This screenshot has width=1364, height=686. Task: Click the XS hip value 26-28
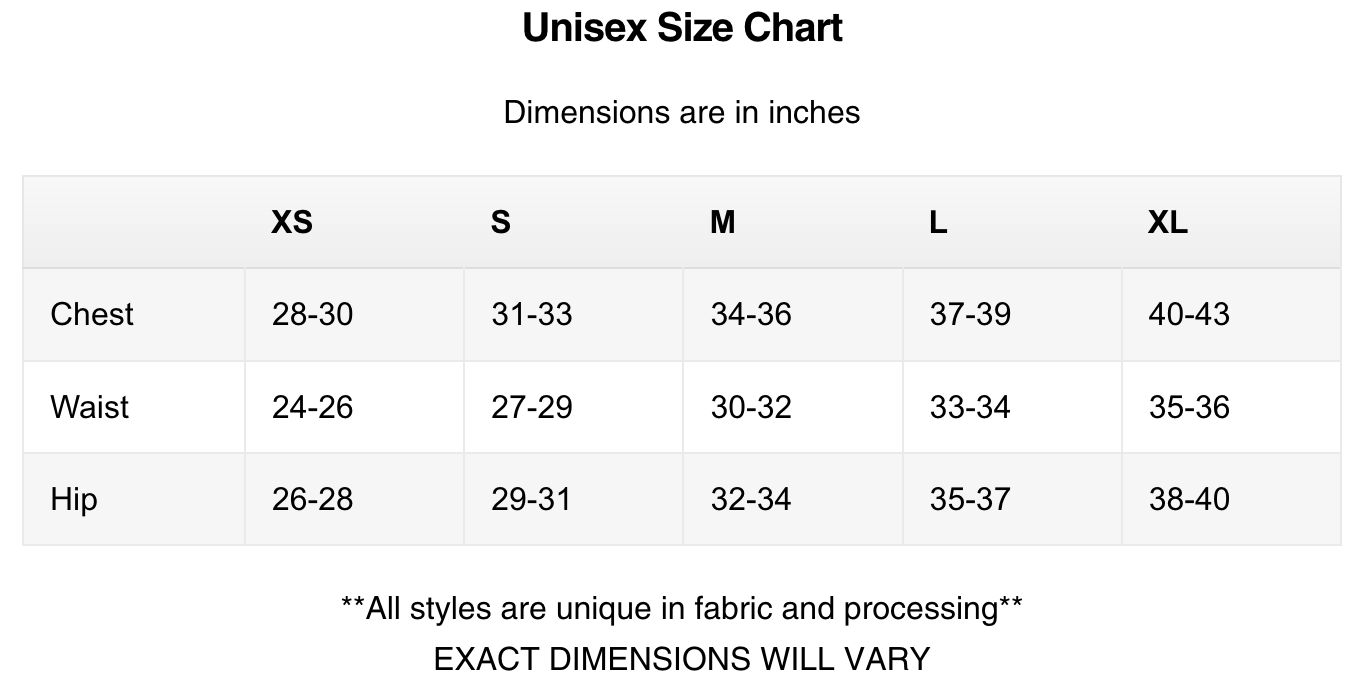313,499
